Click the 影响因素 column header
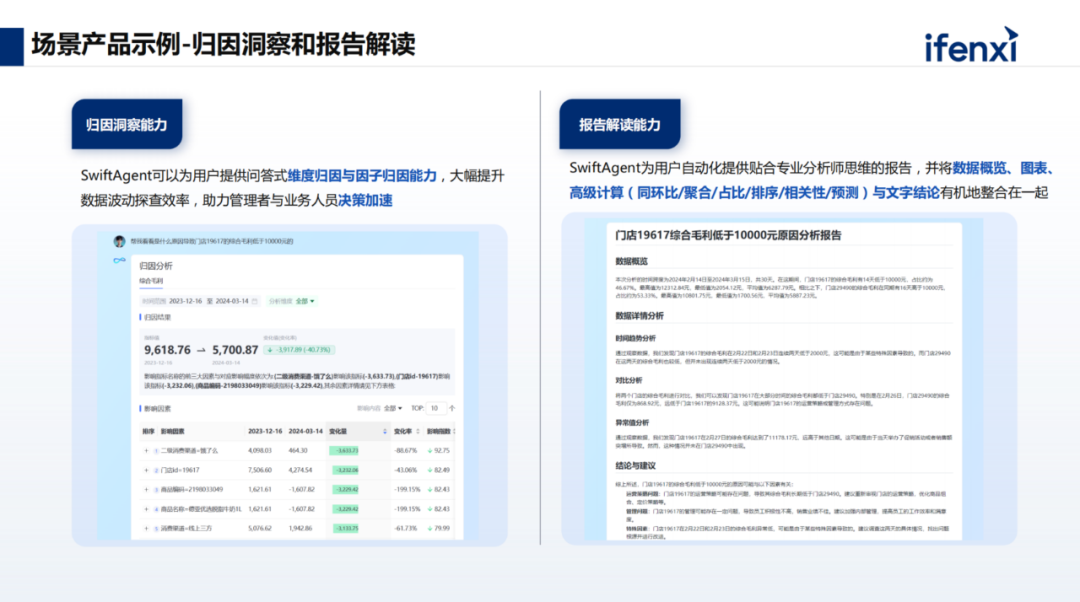This screenshot has width=1080, height=602. tap(172, 431)
